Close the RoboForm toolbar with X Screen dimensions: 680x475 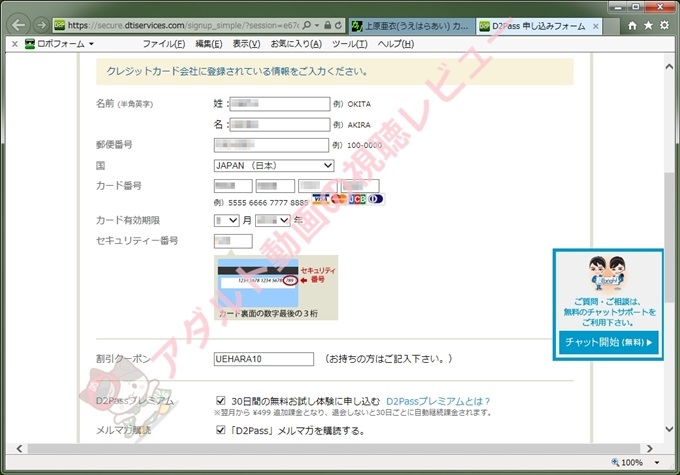[15, 44]
